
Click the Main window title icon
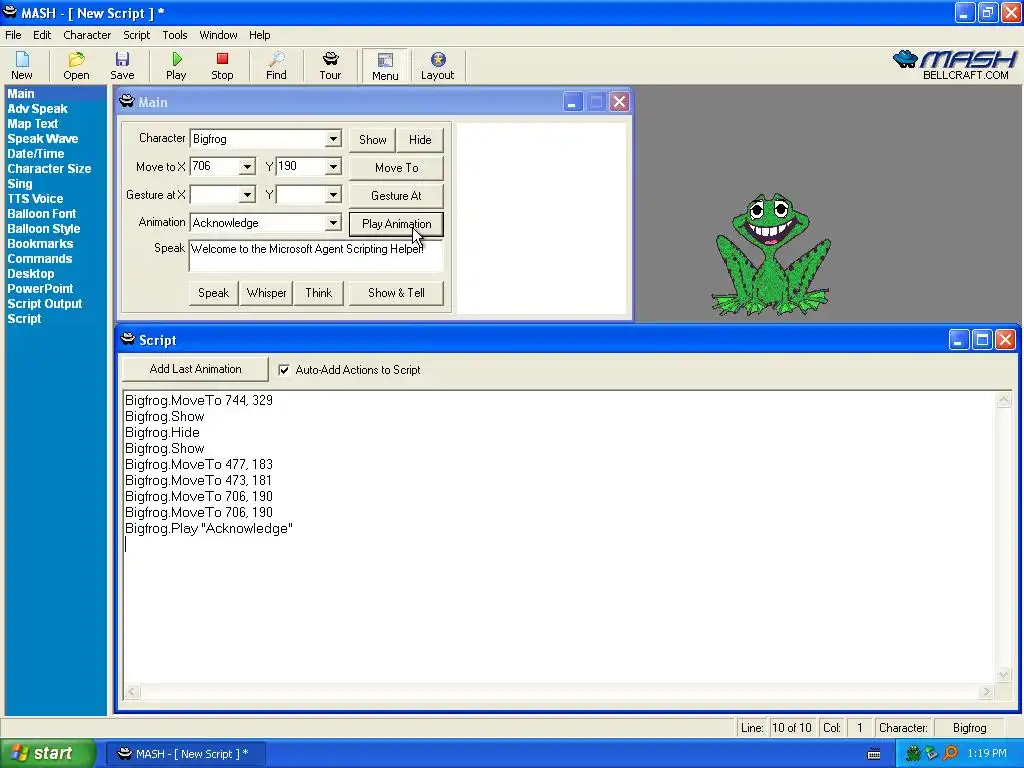(127, 101)
